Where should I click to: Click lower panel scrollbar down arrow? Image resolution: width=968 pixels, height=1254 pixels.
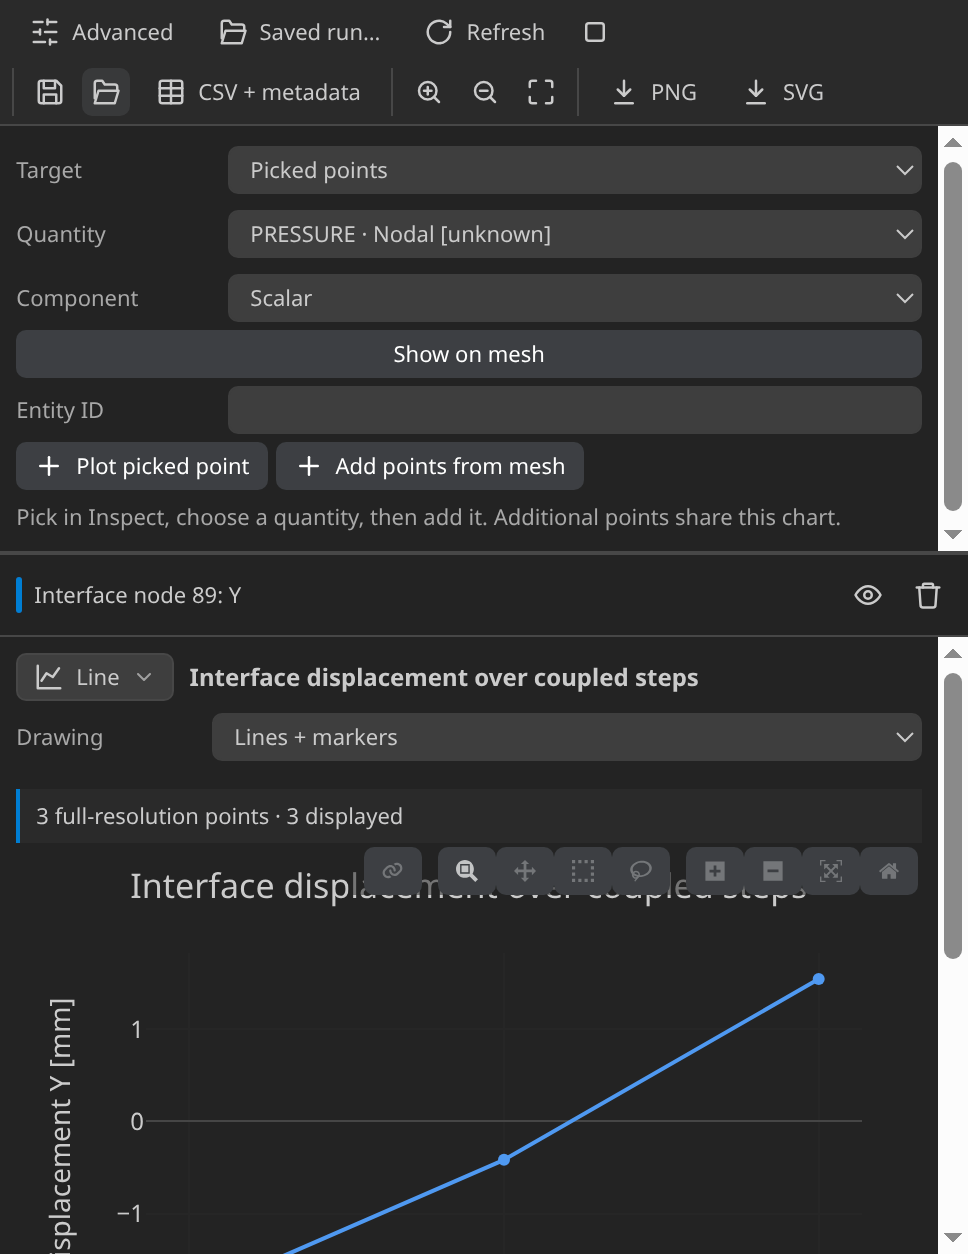(x=953, y=1238)
